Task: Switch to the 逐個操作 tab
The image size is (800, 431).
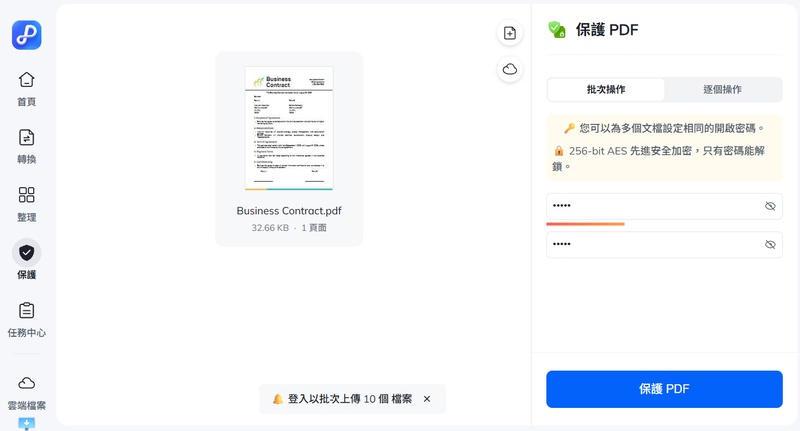Action: click(x=722, y=90)
